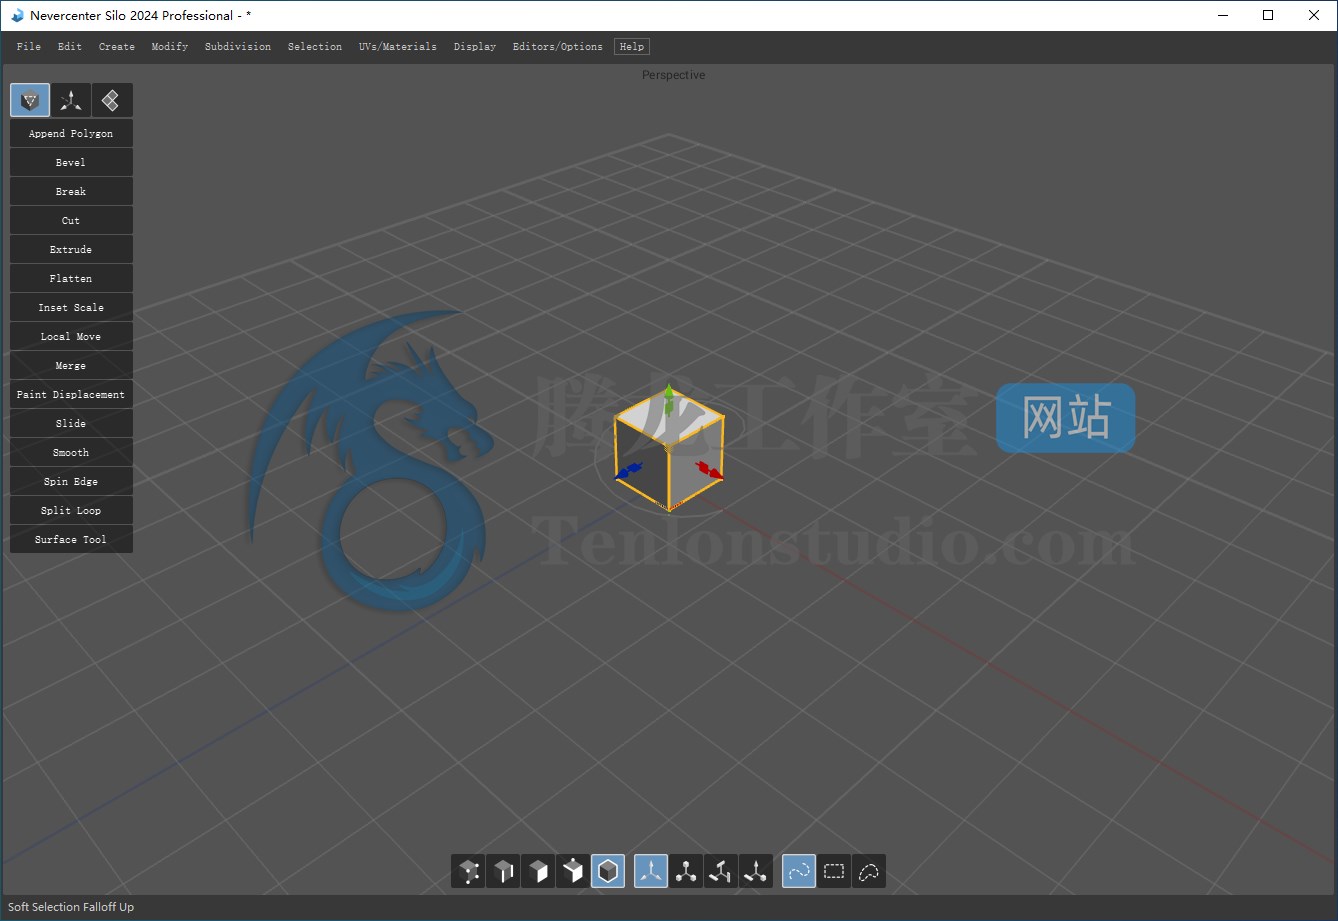This screenshot has height=921, width=1338.
Task: Choose lasso selection style icon
Action: pyautogui.click(x=869, y=871)
